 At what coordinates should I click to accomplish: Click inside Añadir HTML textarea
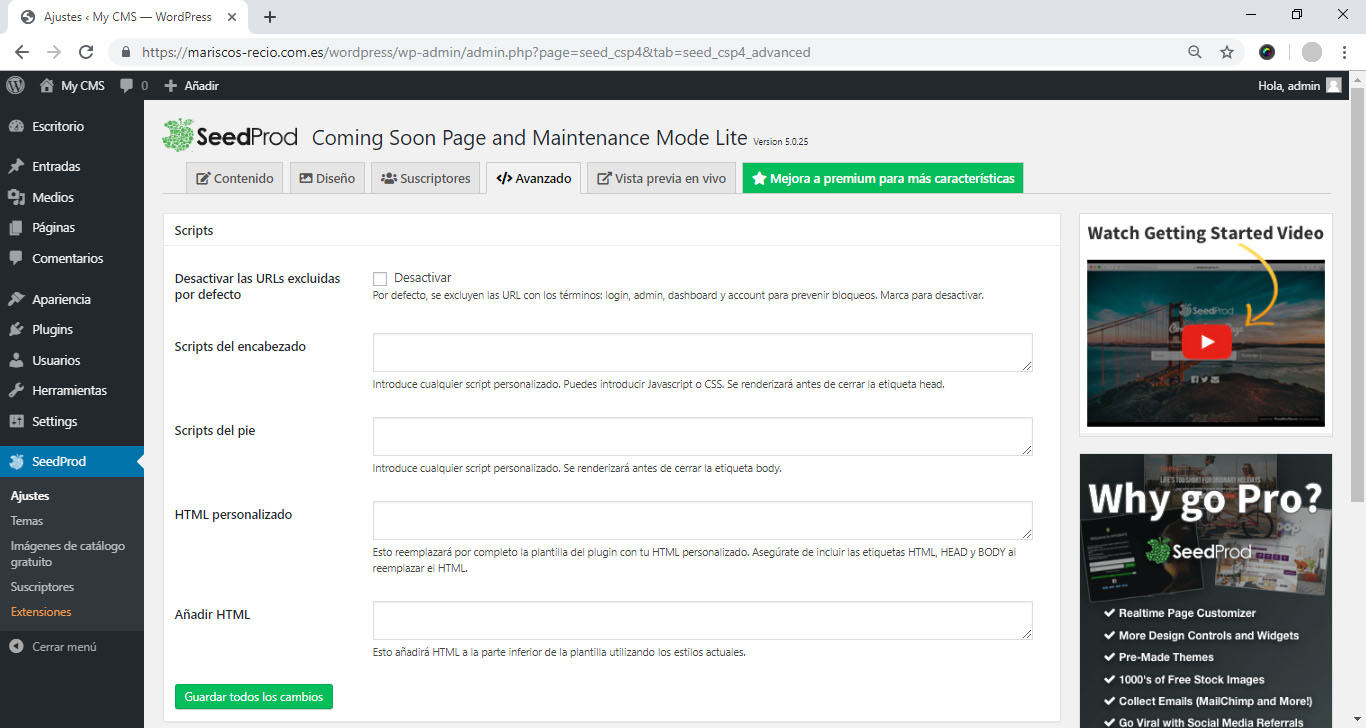pos(702,620)
